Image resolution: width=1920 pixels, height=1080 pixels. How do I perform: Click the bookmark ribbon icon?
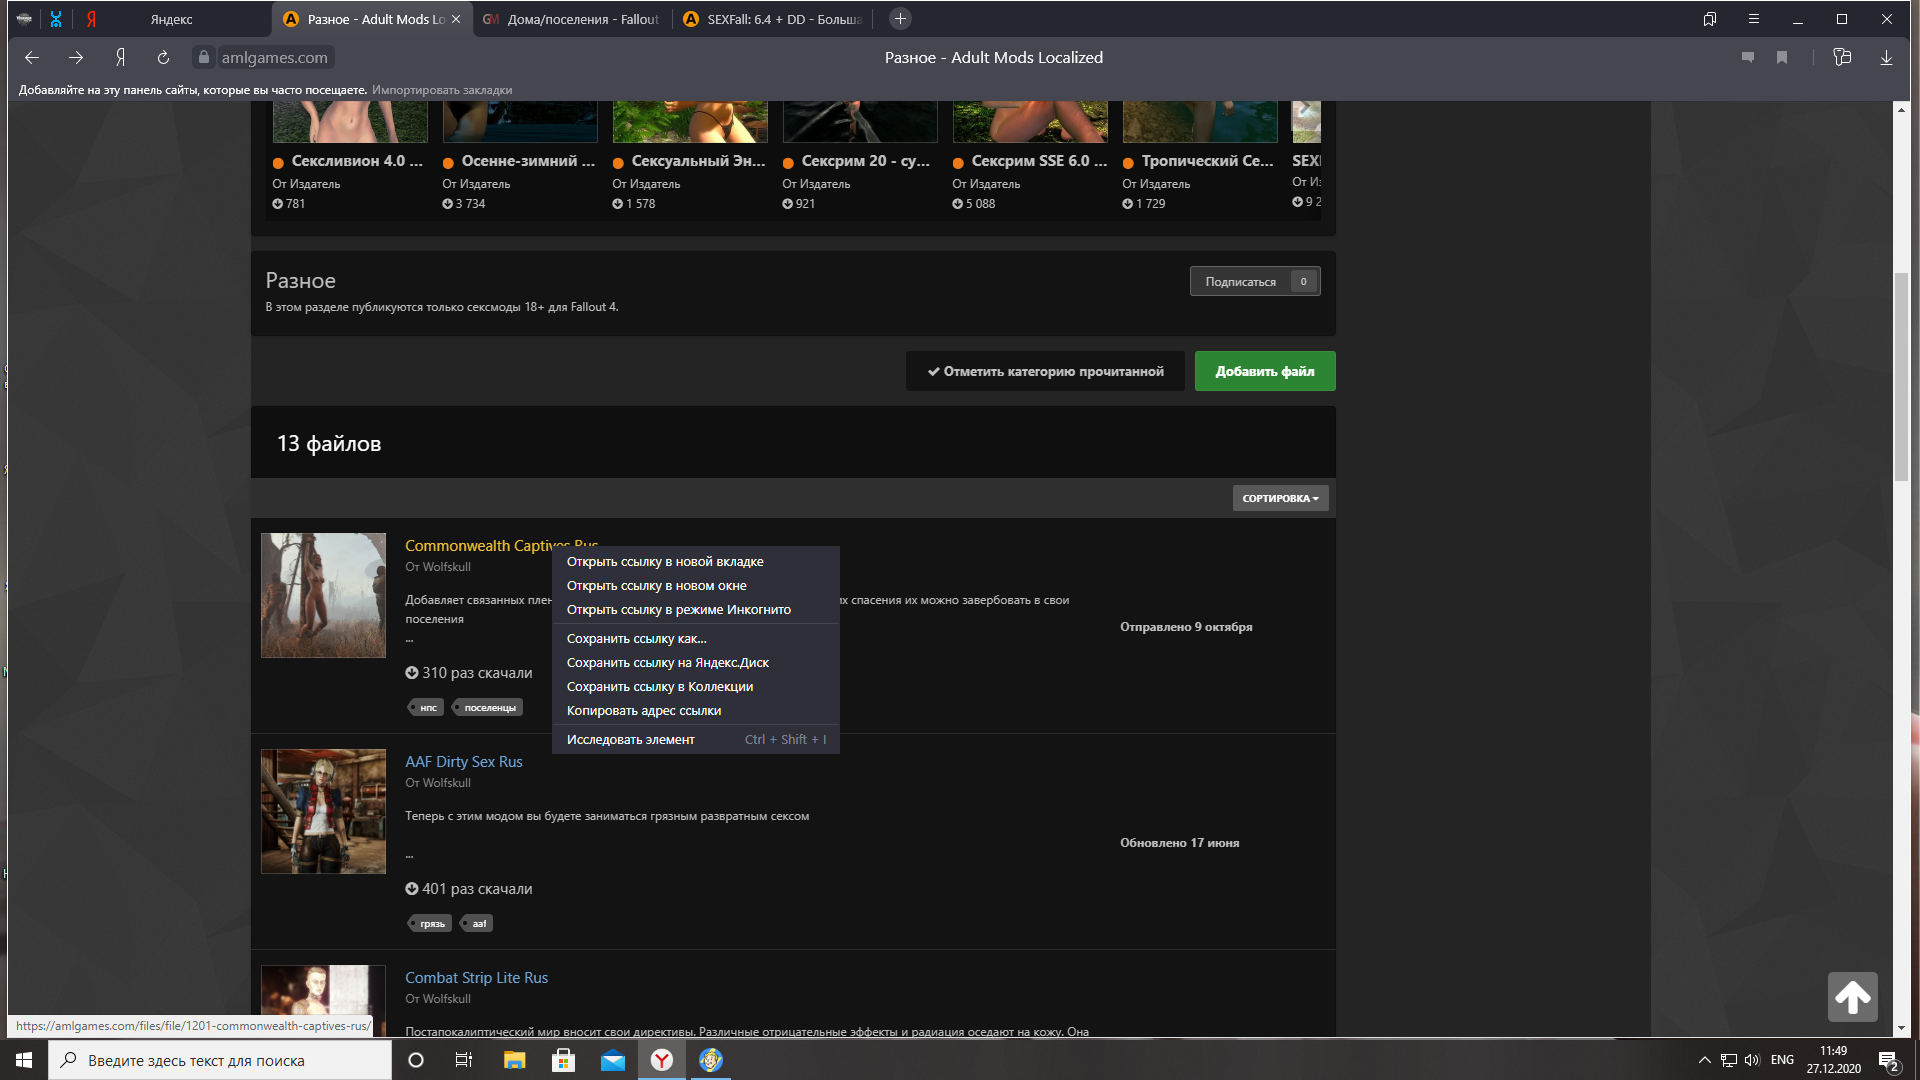[1782, 58]
